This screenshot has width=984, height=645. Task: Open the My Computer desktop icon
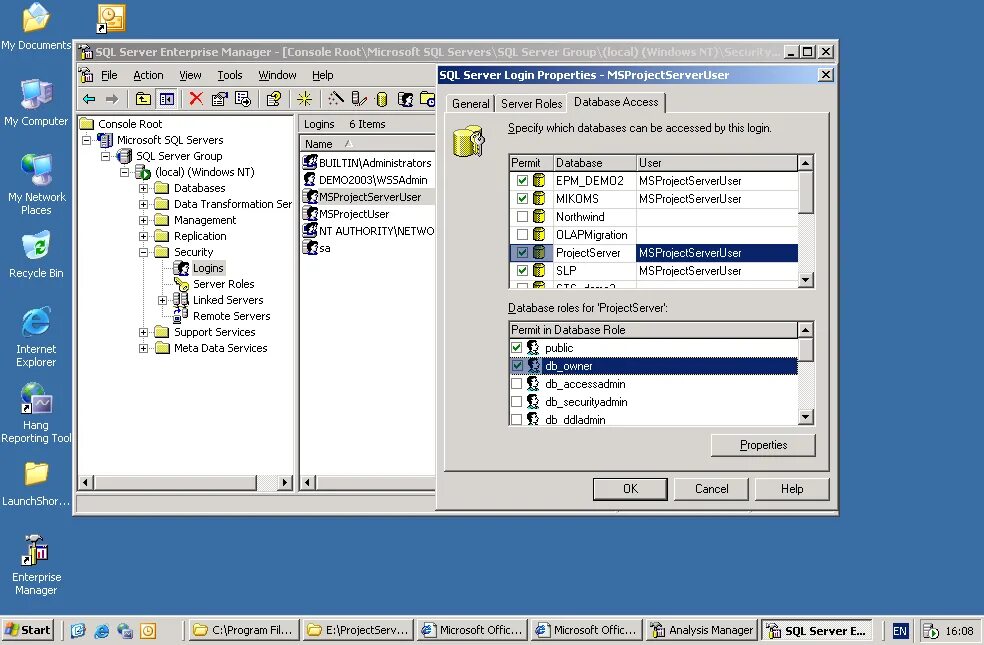(x=36, y=104)
